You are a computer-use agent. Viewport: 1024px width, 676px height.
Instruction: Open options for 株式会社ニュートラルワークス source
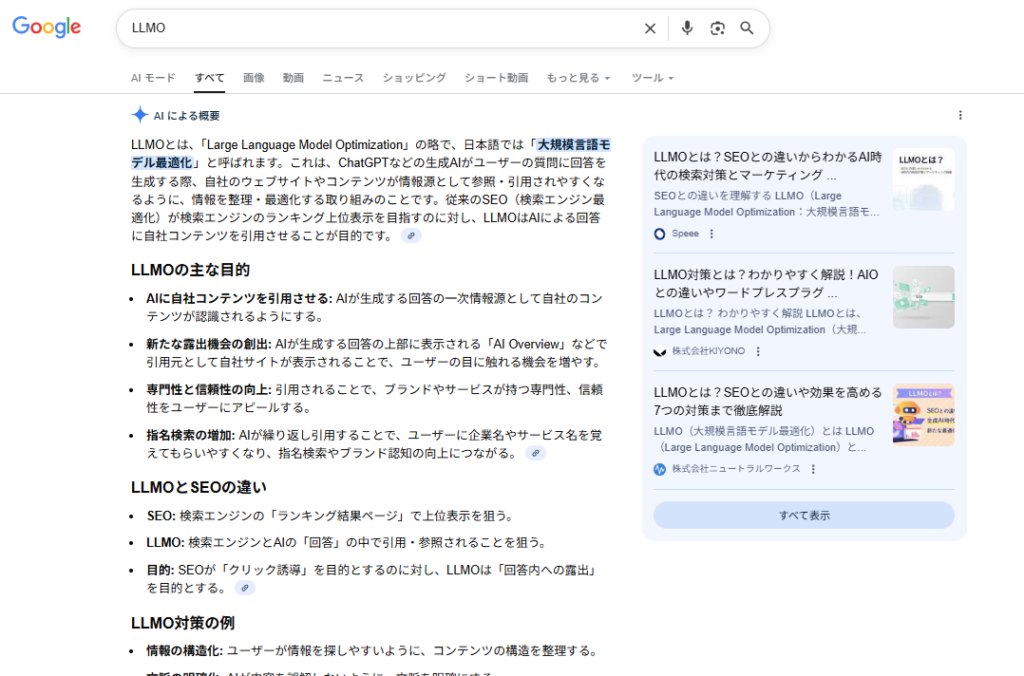click(x=813, y=469)
